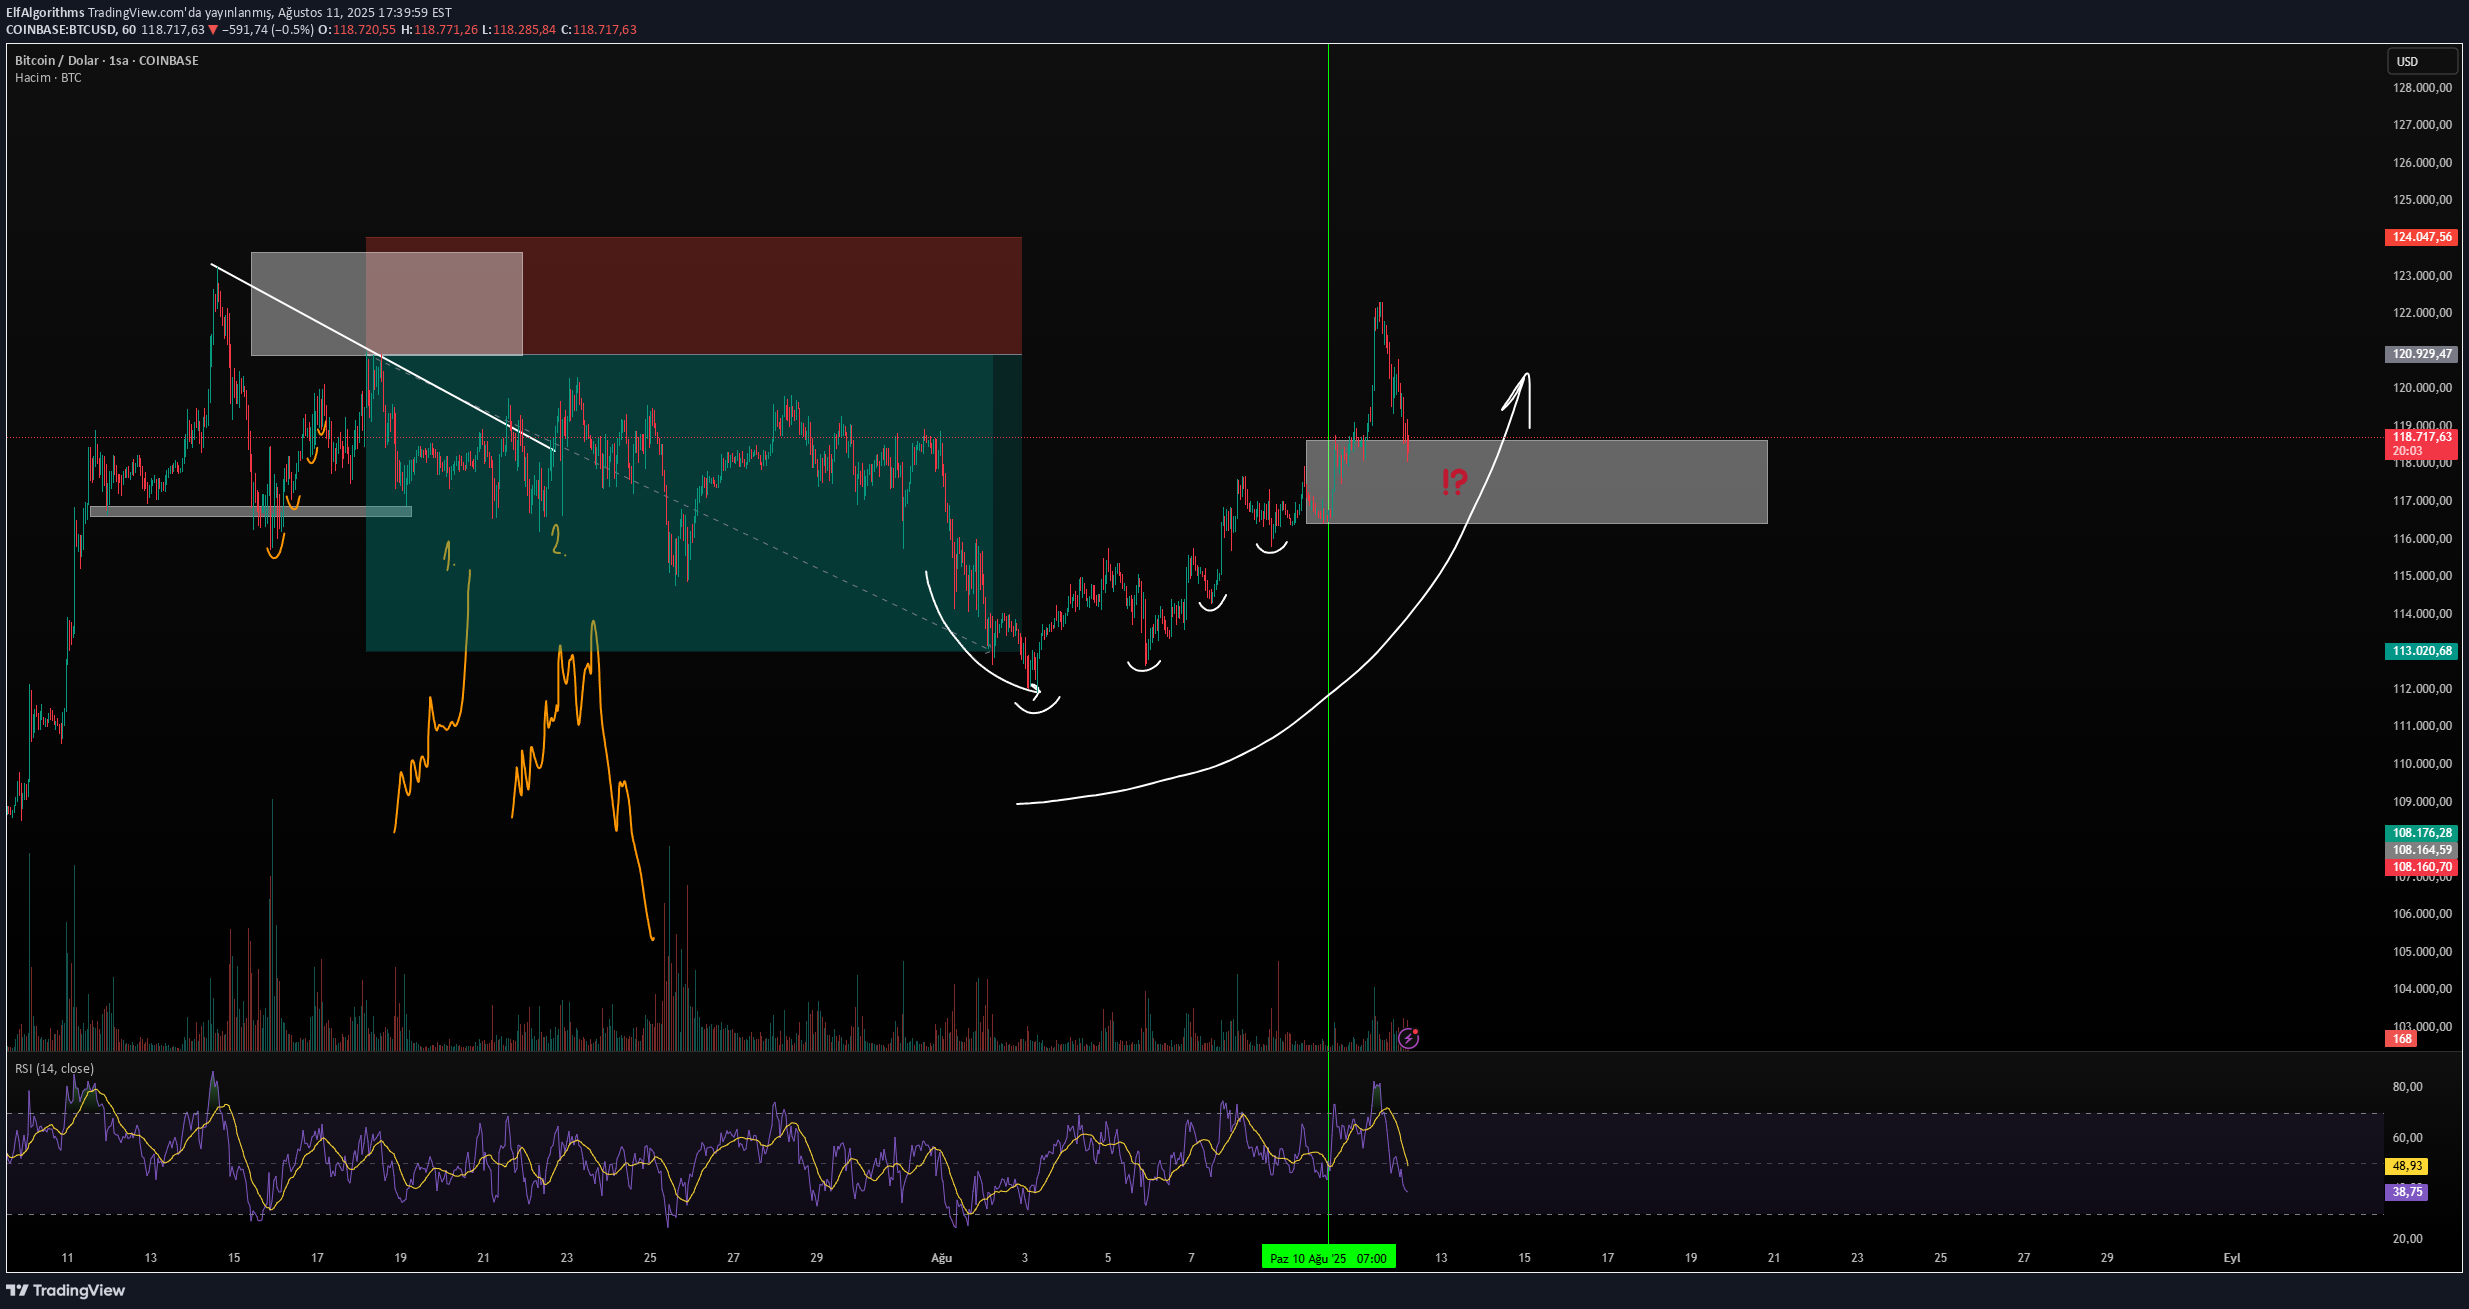Click the 48,93 yellow RSI value label

[2406, 1166]
